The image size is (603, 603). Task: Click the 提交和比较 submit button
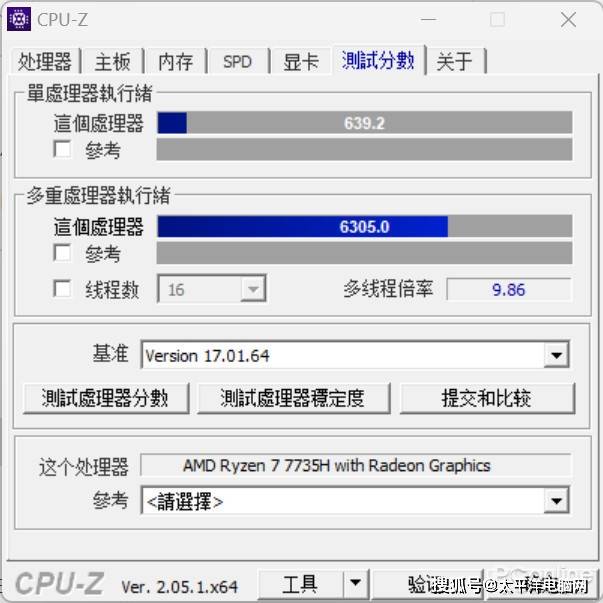[488, 398]
